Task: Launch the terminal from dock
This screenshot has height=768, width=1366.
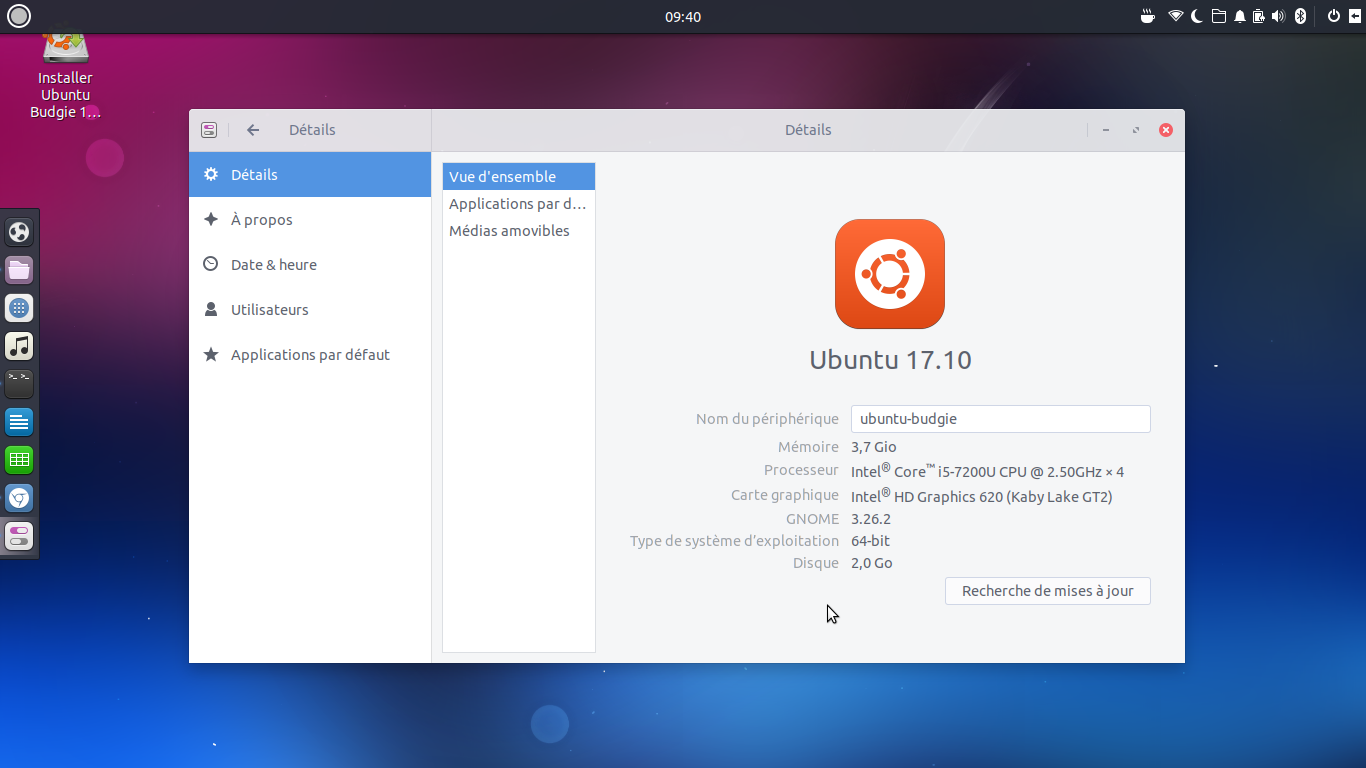Action: click(x=19, y=384)
